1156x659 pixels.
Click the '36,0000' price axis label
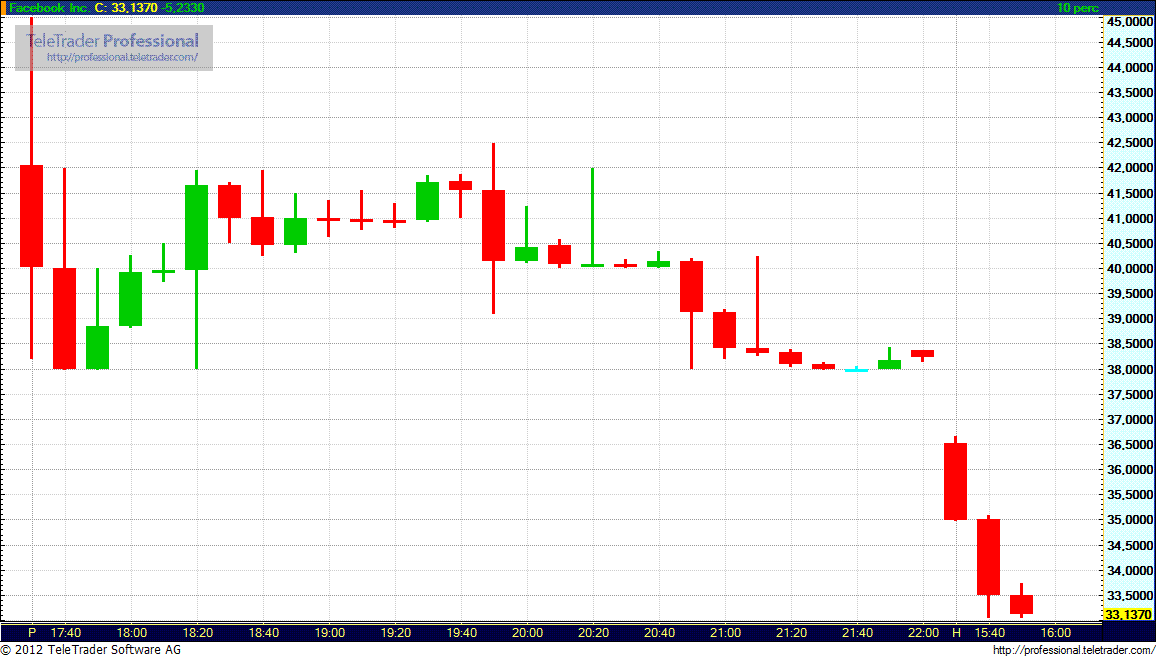1129,470
